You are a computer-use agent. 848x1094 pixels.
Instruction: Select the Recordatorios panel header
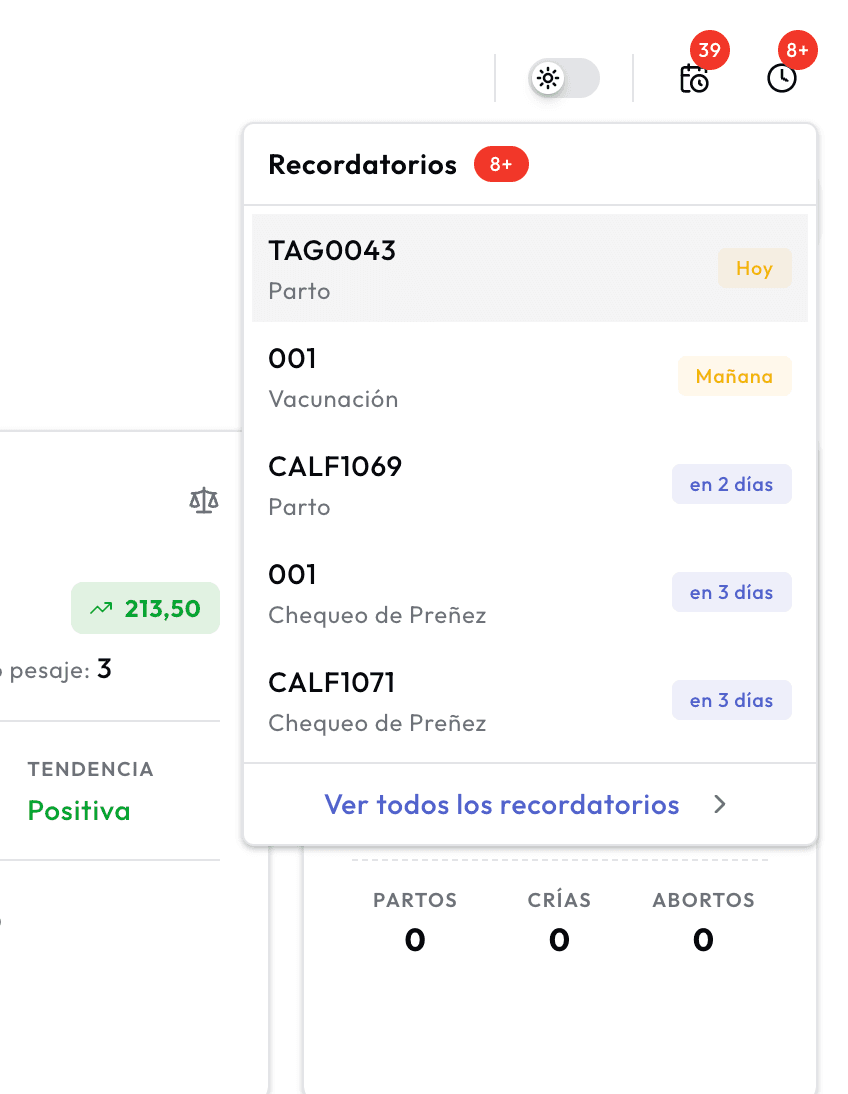click(x=363, y=163)
